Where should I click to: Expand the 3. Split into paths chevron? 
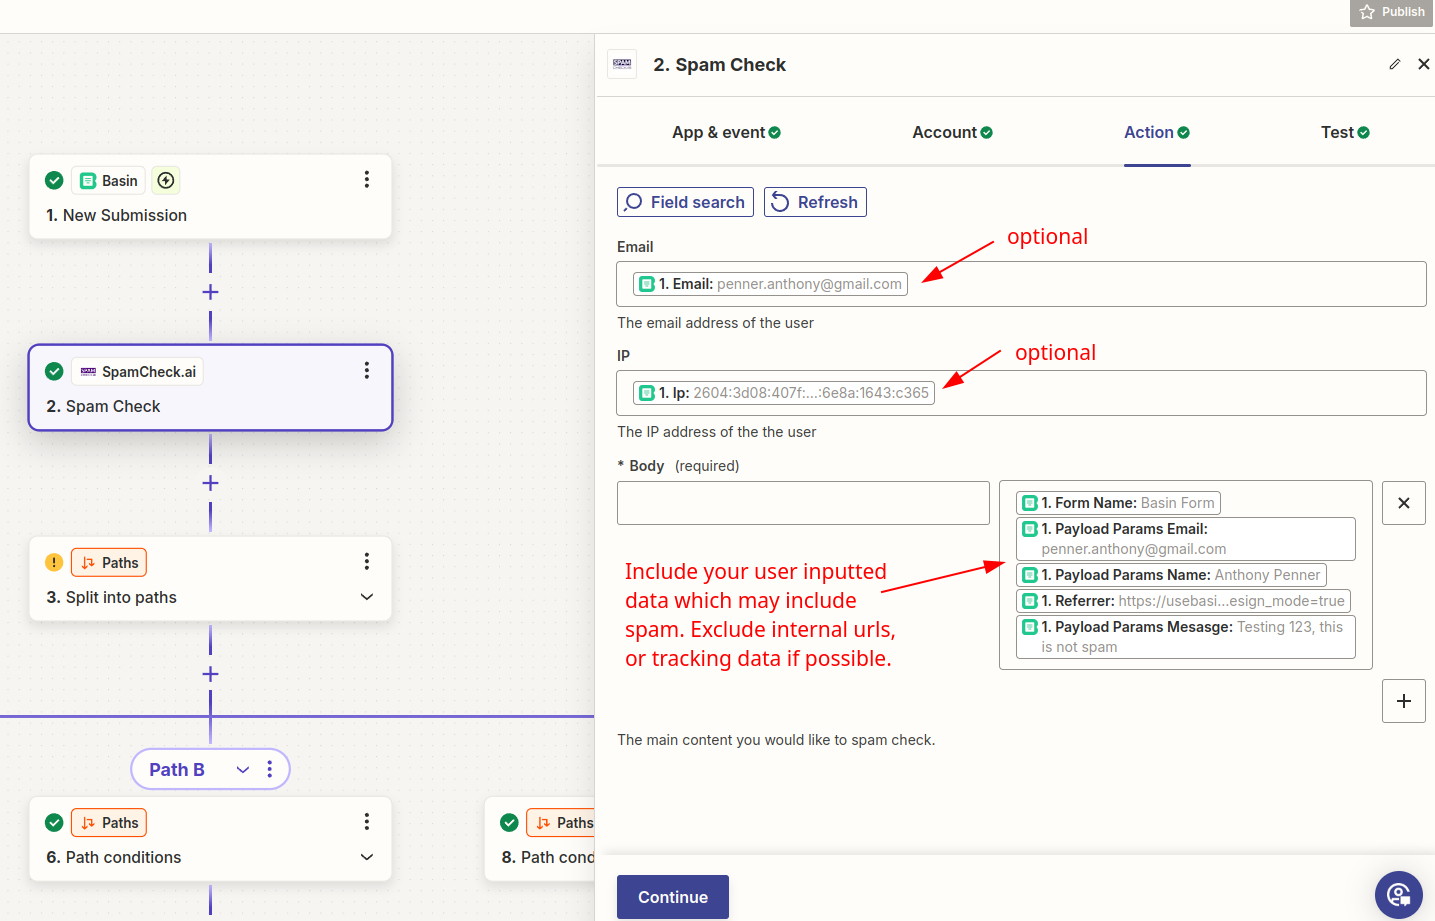pyautogui.click(x=367, y=597)
